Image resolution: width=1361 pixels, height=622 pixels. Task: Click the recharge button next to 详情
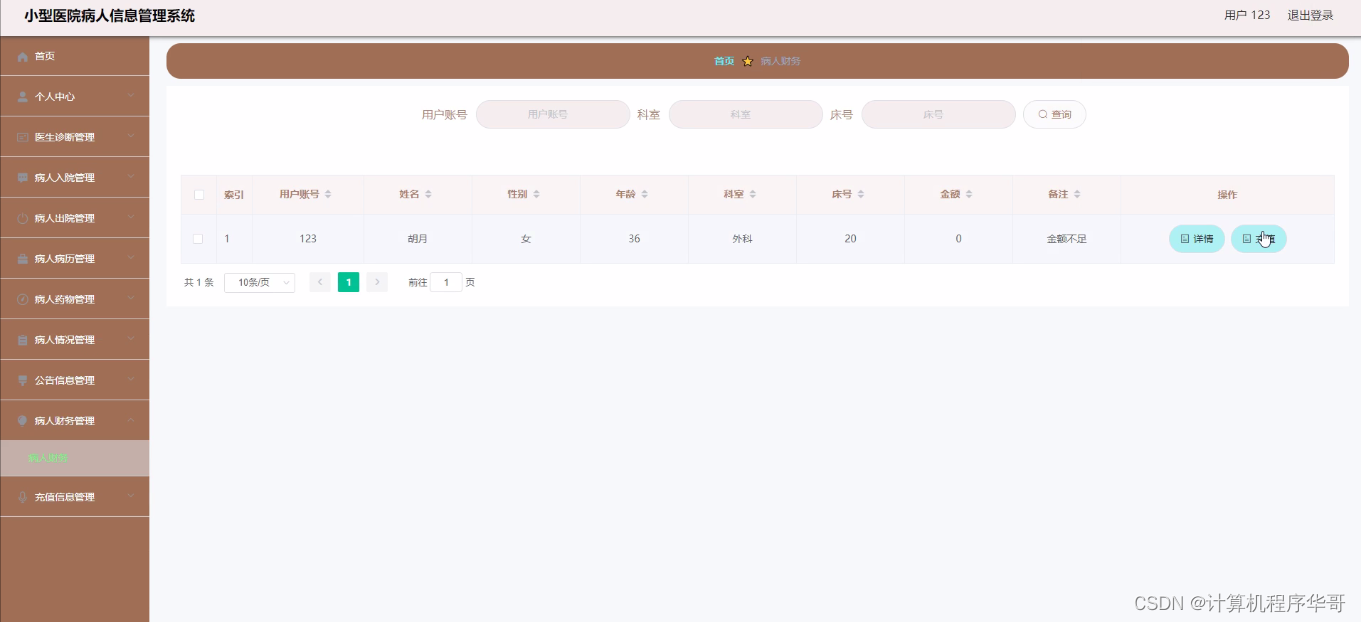pyautogui.click(x=1258, y=239)
